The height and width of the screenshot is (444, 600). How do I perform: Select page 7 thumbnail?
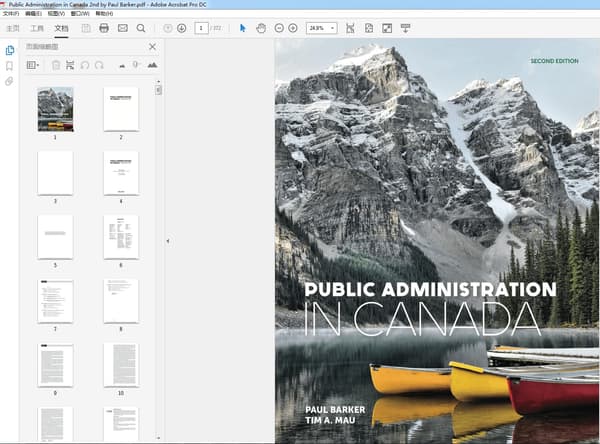pyautogui.click(x=55, y=302)
